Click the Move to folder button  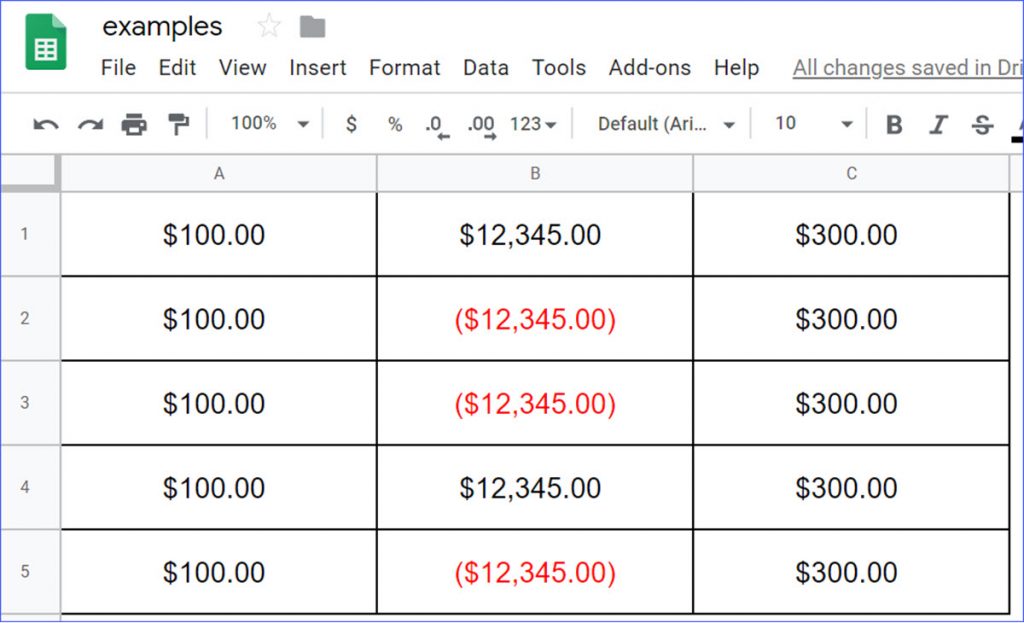click(311, 27)
